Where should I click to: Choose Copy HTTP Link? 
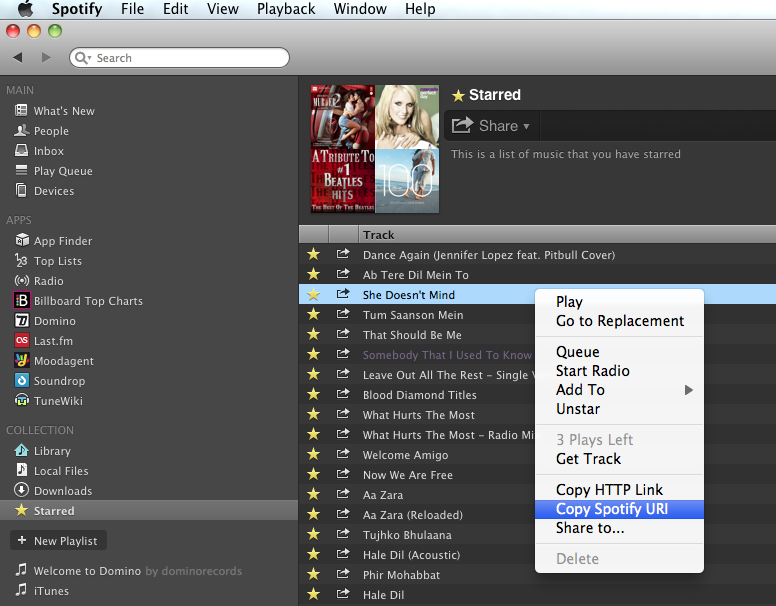tap(619, 490)
